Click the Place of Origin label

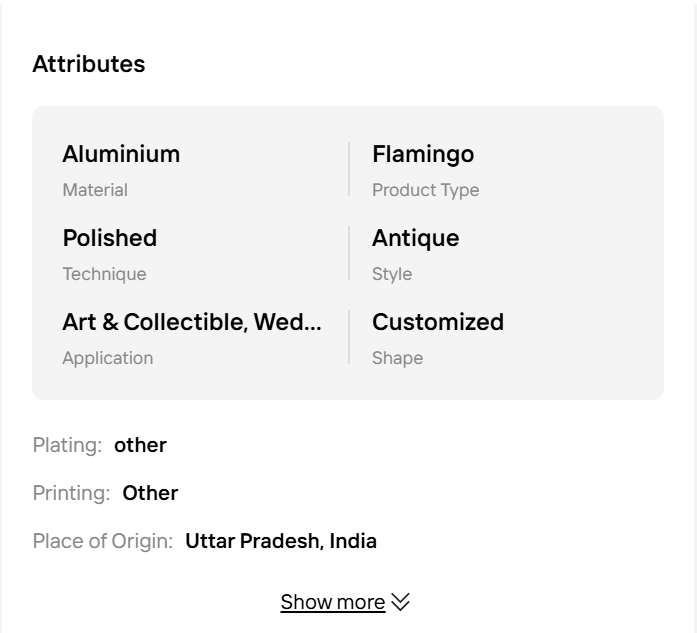pyautogui.click(x=102, y=541)
